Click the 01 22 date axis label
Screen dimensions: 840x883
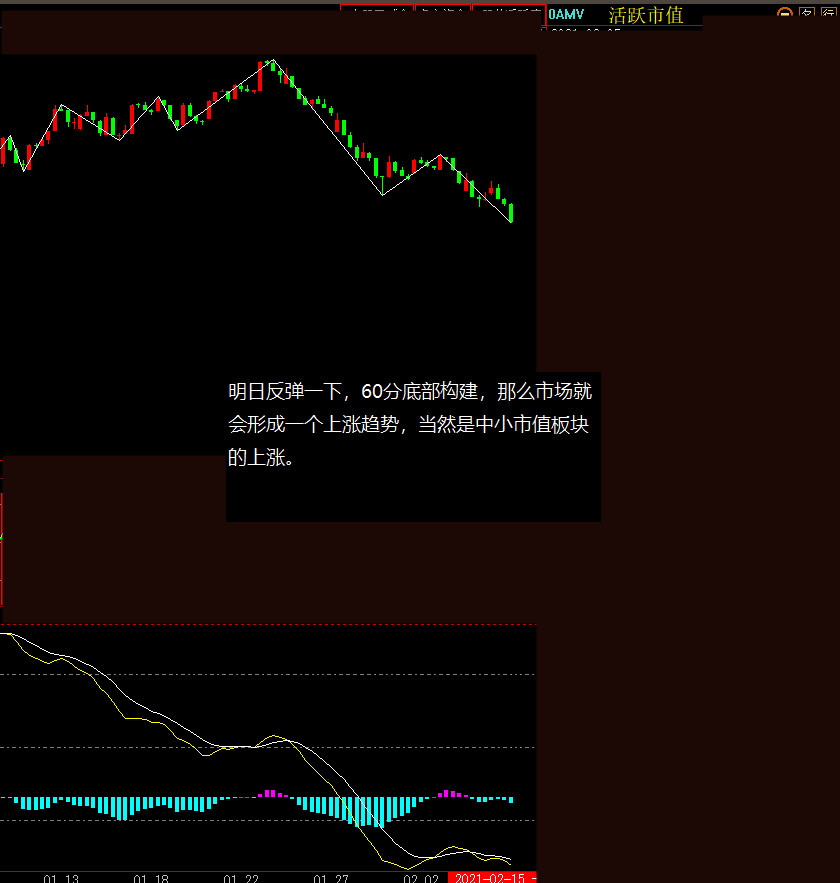tap(241, 878)
